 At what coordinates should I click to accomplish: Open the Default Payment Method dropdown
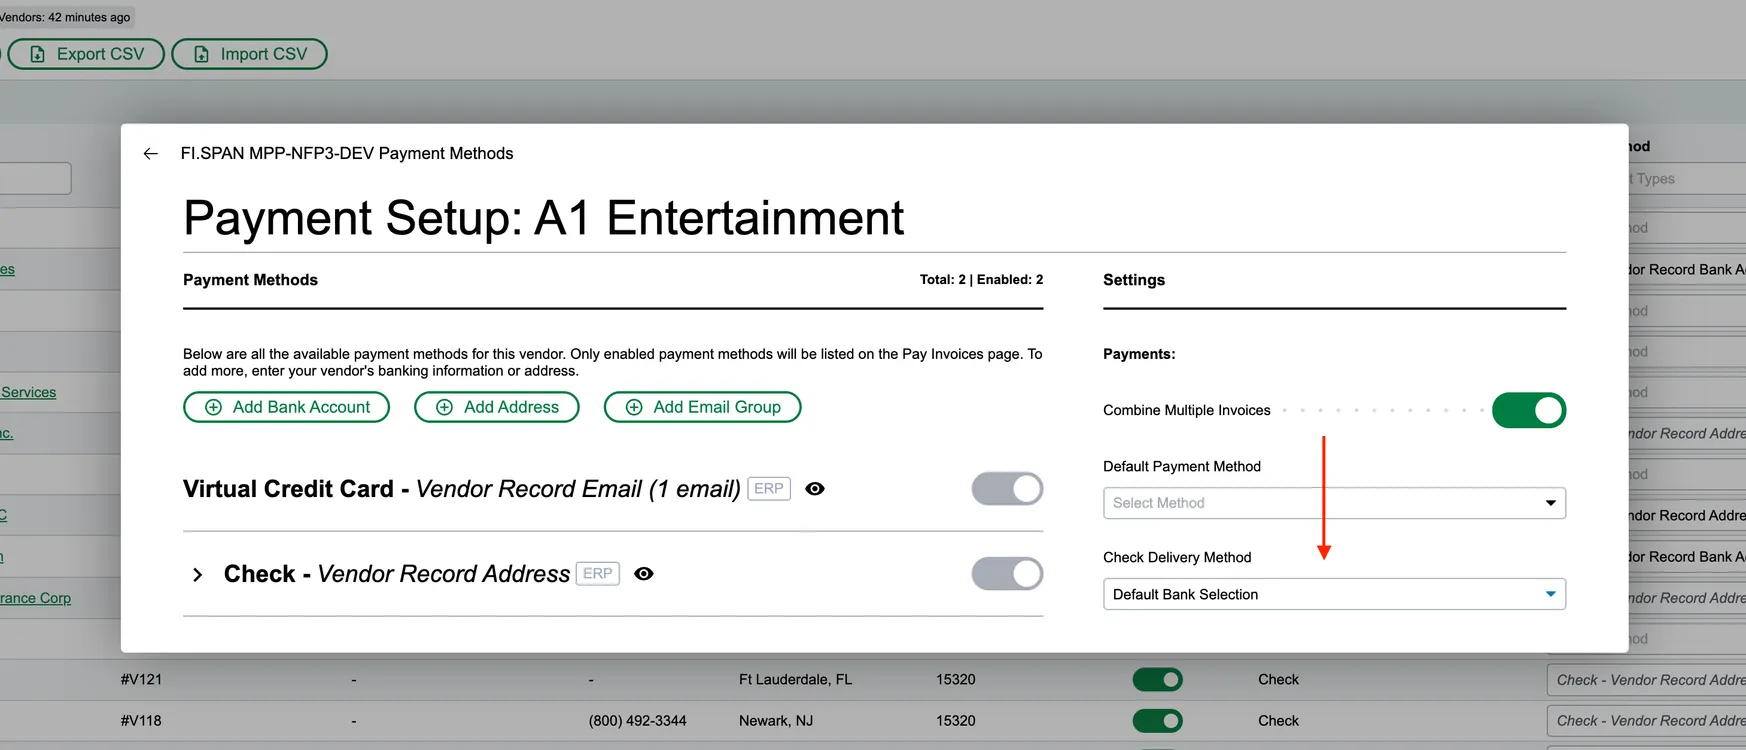1334,503
